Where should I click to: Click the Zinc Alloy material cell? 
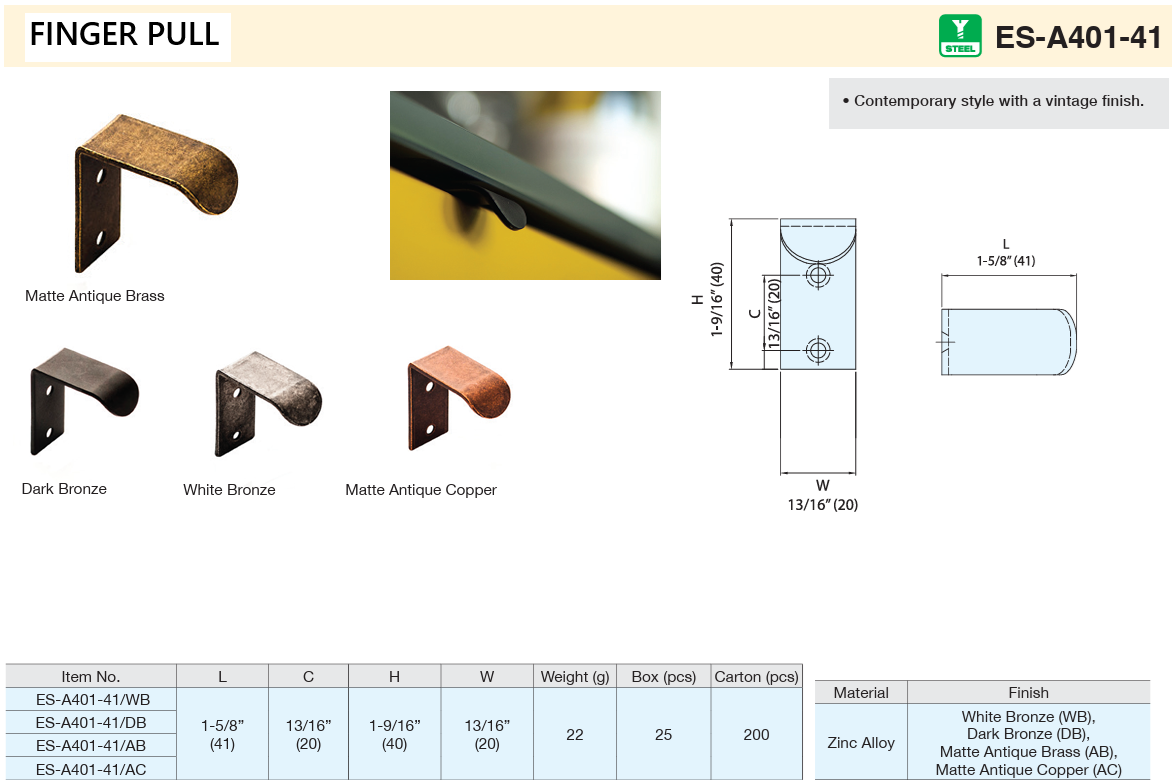861,743
